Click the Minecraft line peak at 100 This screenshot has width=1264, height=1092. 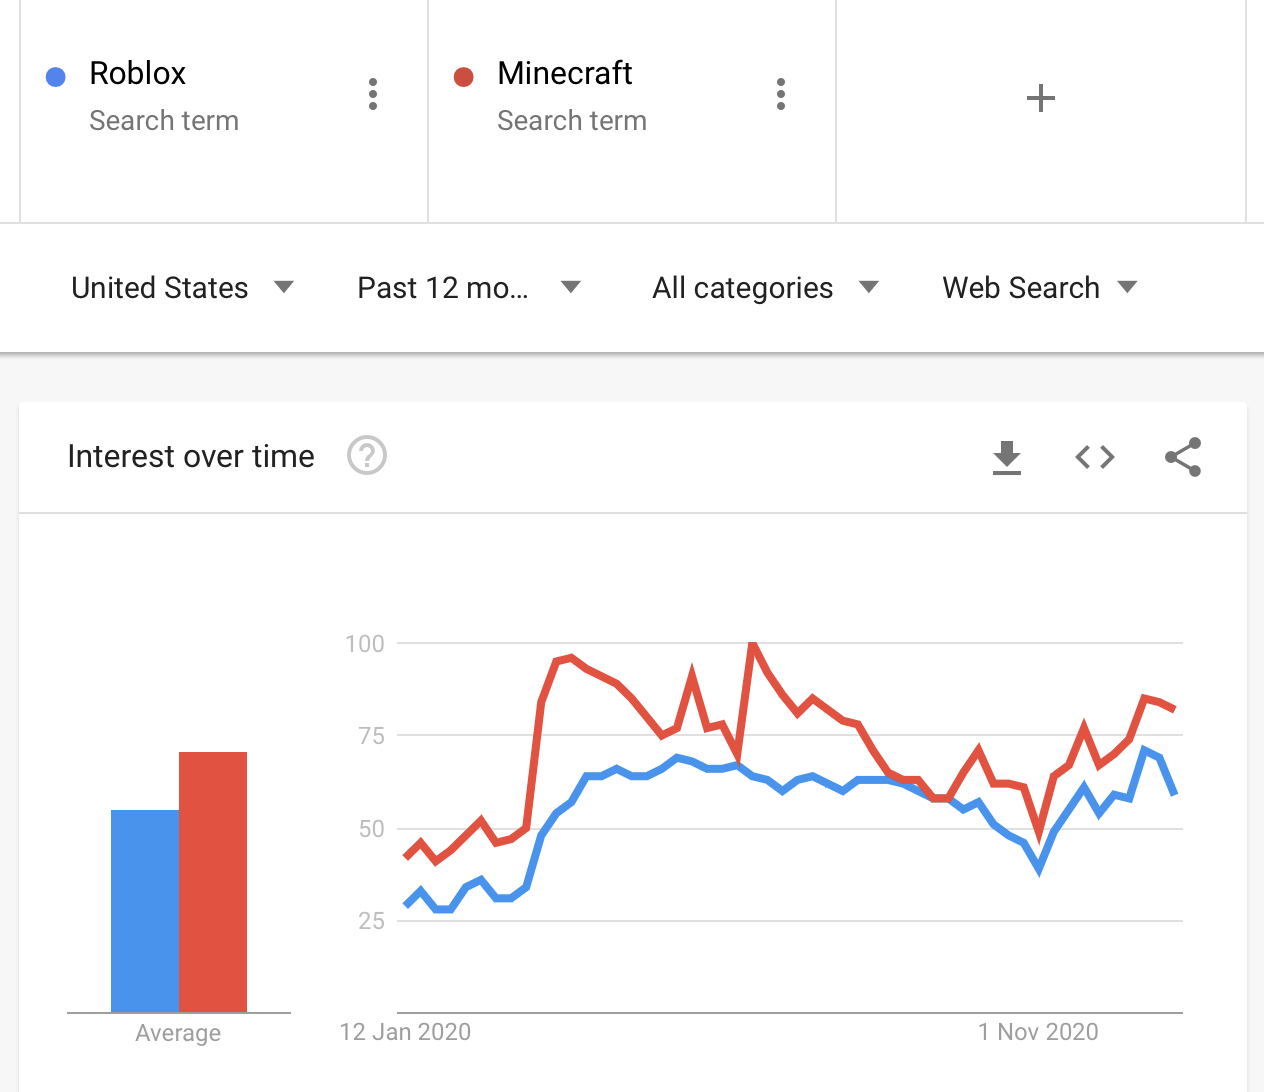click(752, 645)
